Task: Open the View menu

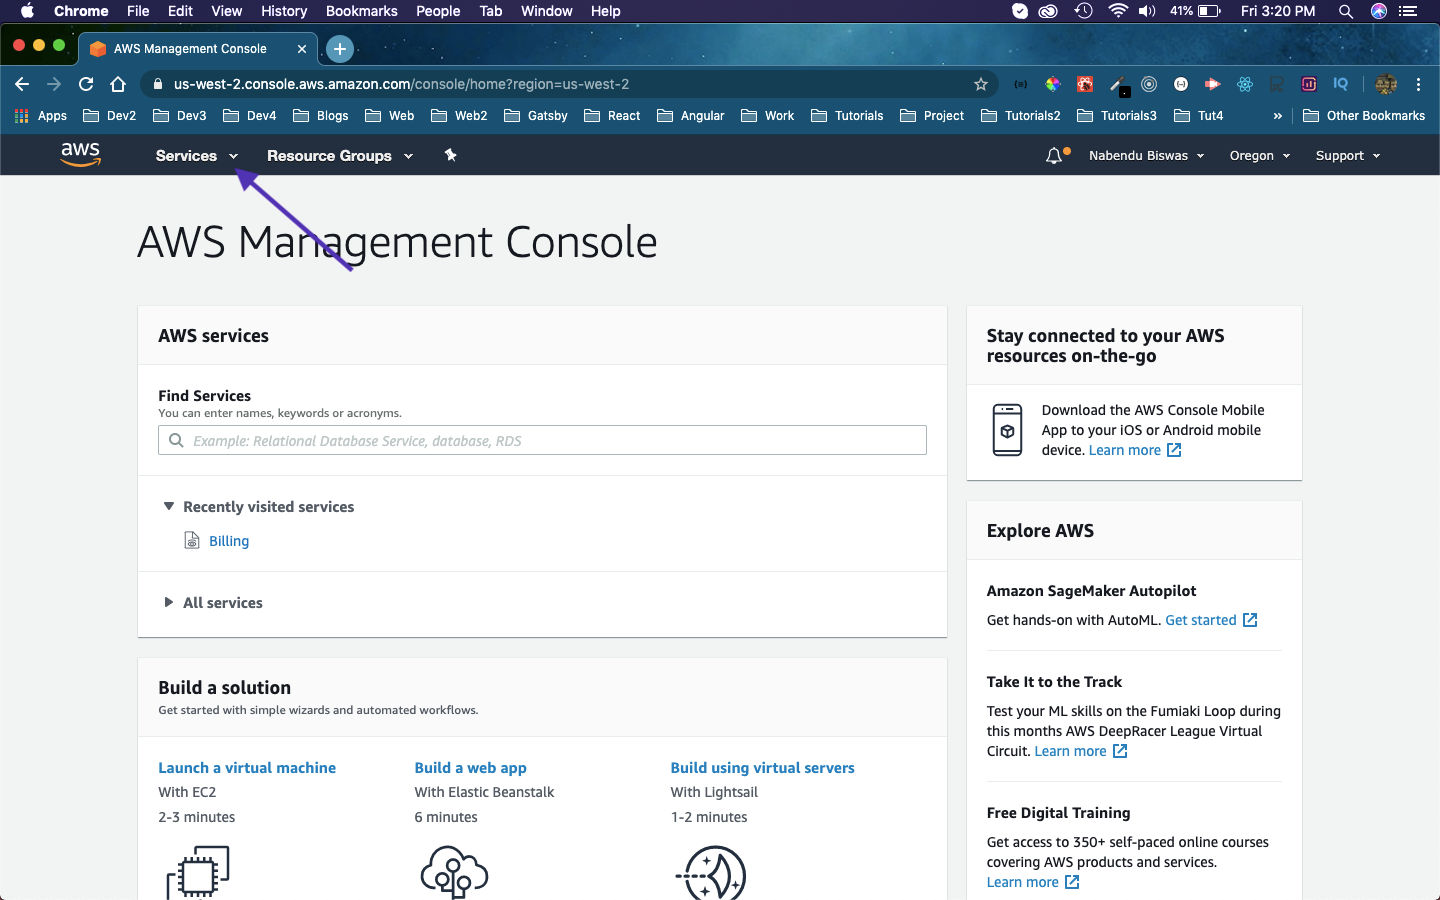Action: click(226, 11)
